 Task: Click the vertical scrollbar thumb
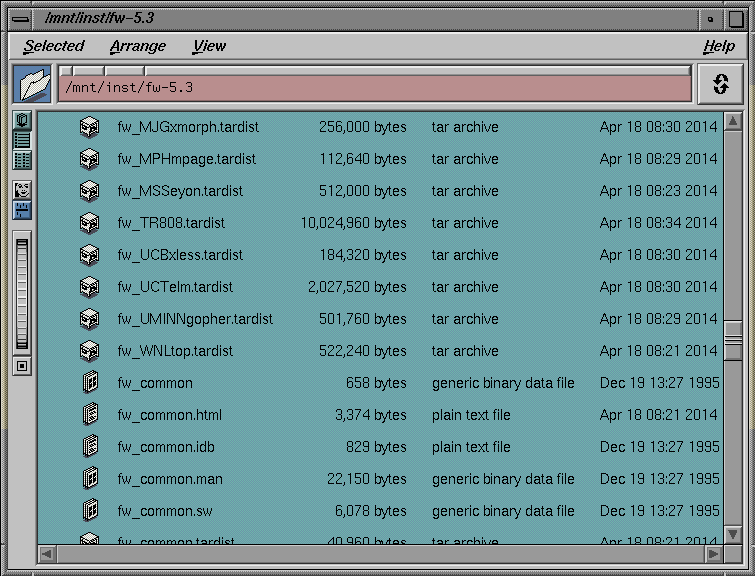click(x=733, y=340)
